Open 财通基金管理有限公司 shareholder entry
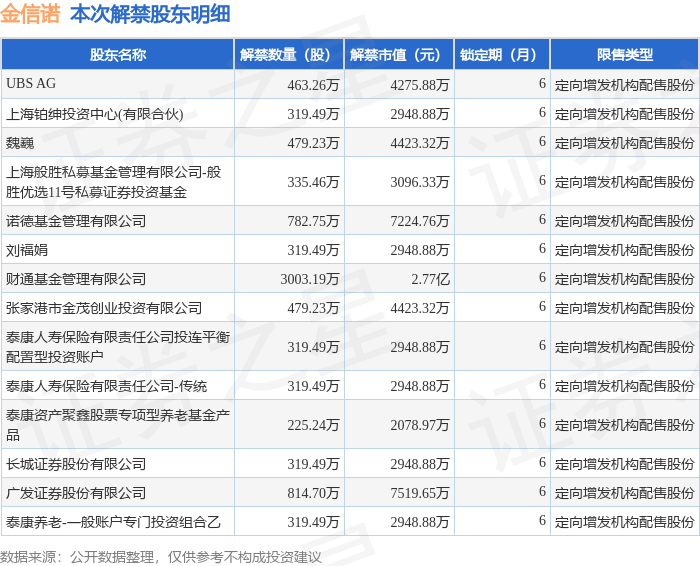 76,279
